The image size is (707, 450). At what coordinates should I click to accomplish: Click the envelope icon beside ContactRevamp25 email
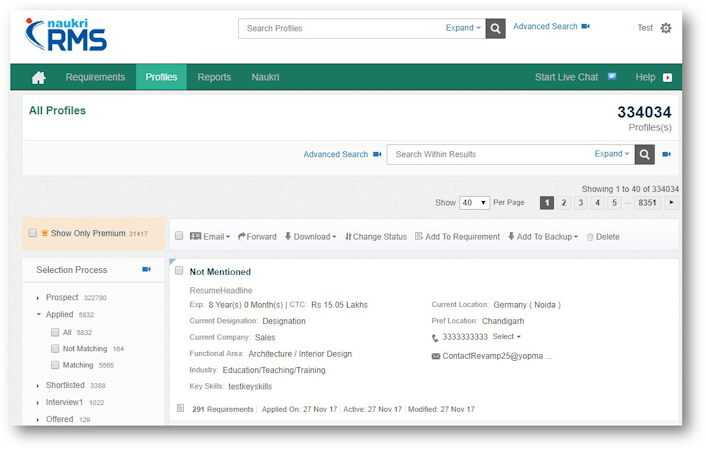pyautogui.click(x=436, y=356)
